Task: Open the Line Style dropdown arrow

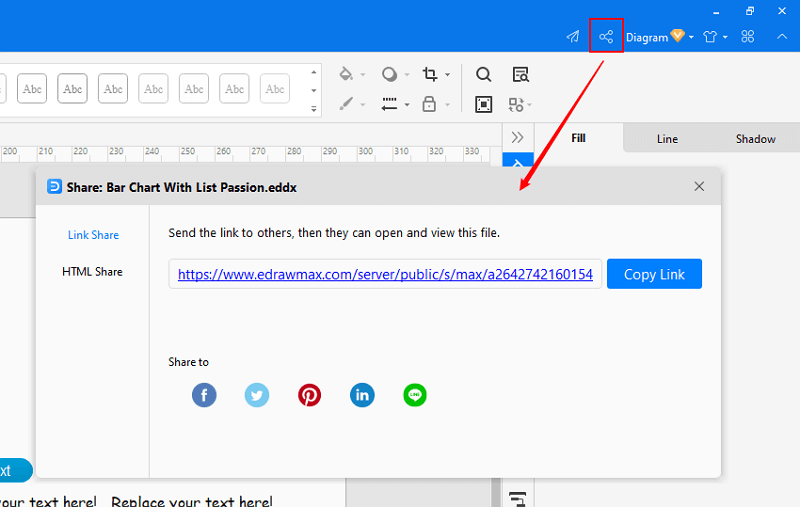Action: point(407,105)
